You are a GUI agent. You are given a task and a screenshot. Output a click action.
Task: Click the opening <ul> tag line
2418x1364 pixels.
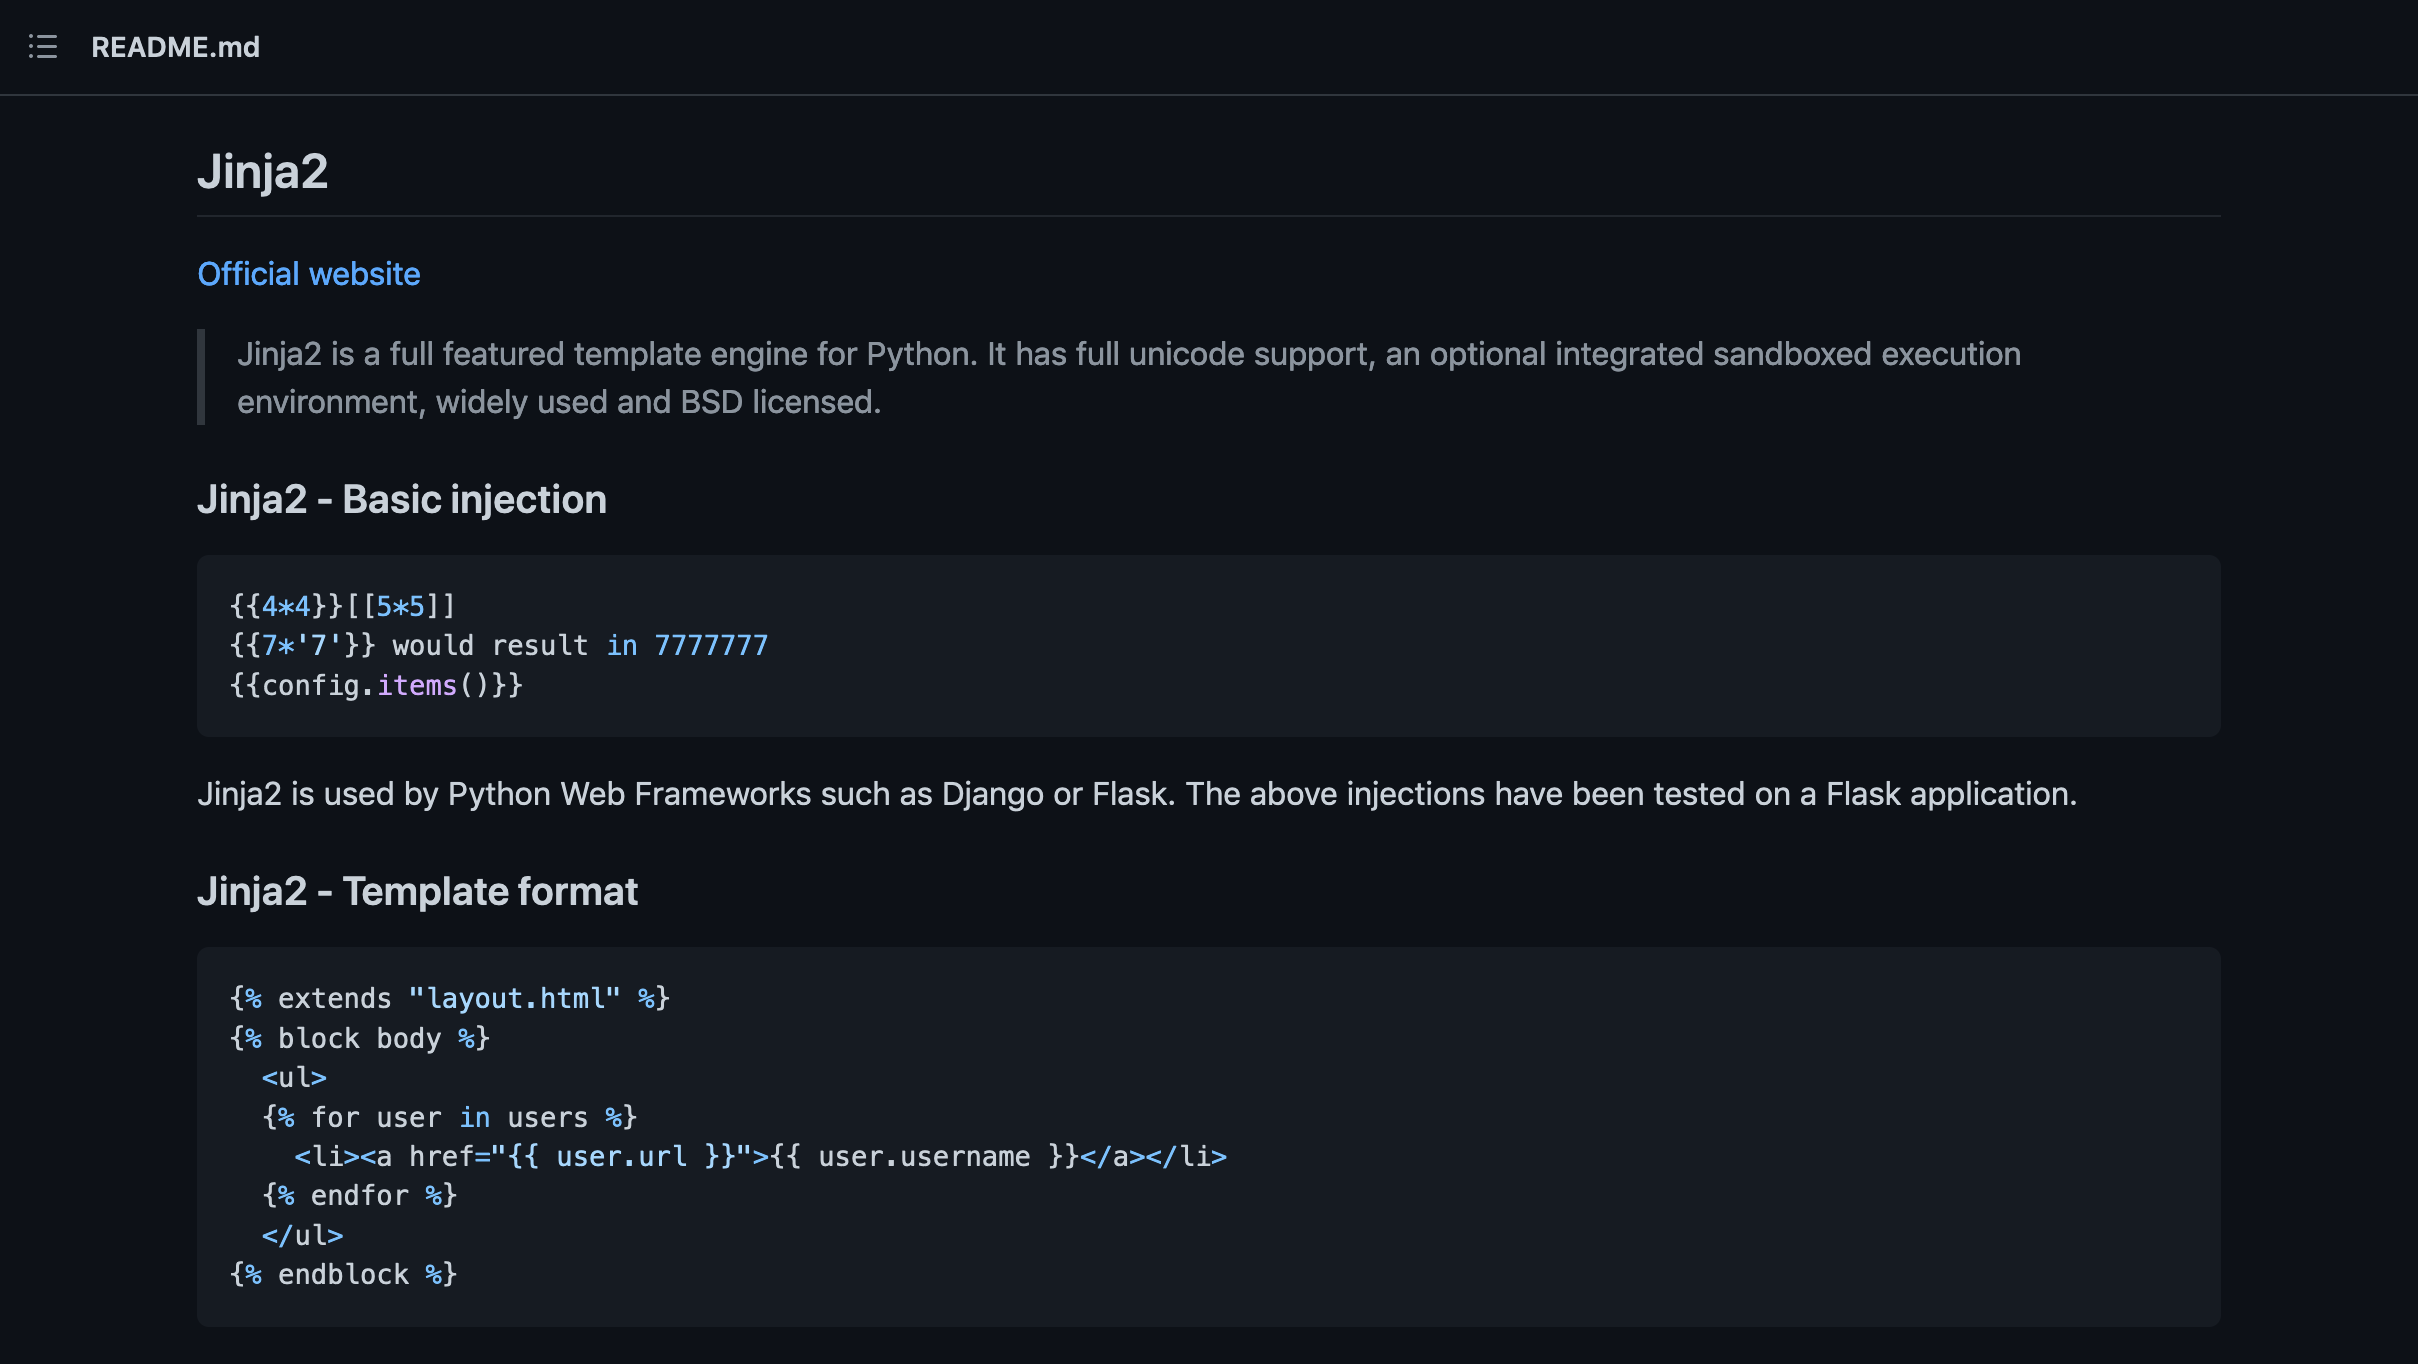point(294,1077)
